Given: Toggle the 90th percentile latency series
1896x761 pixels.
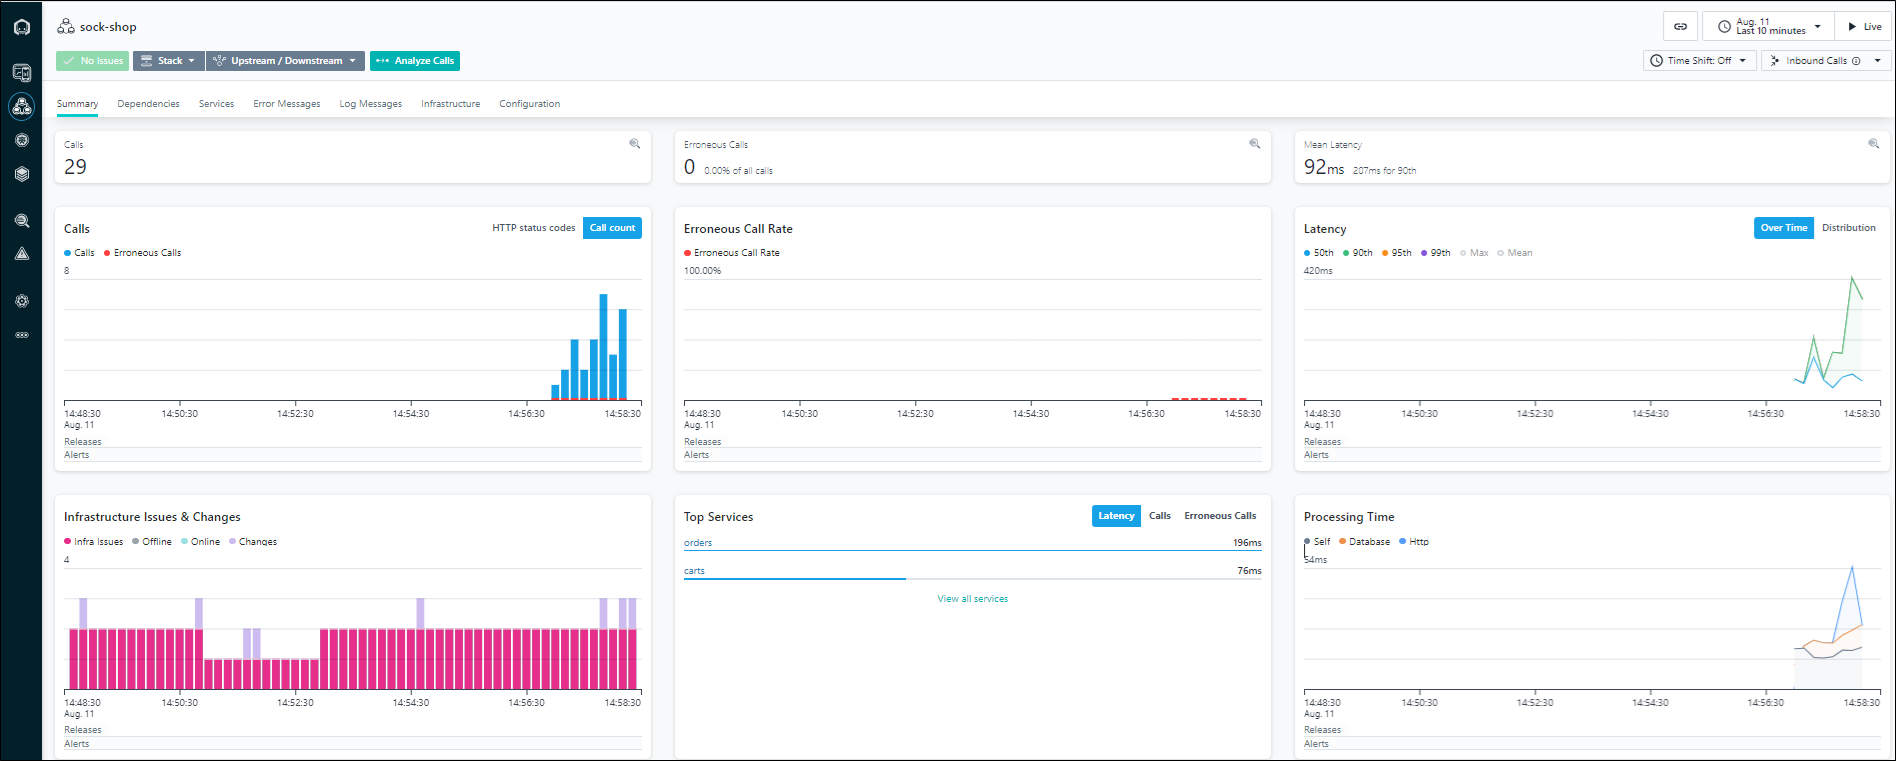Looking at the screenshot, I should pyautogui.click(x=1358, y=253).
